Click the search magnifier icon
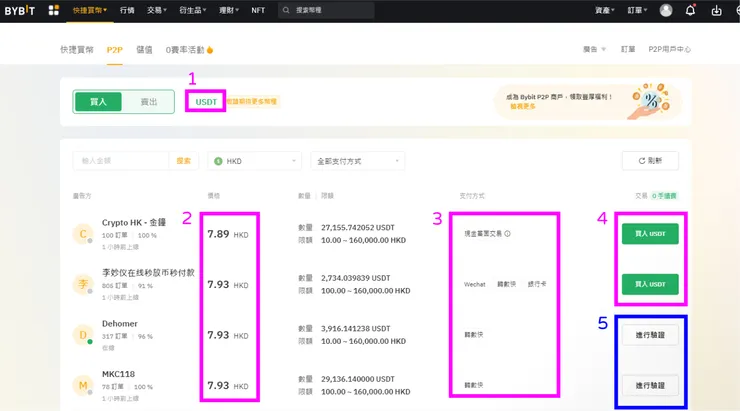The width and height of the screenshot is (740, 411). tap(286, 10)
